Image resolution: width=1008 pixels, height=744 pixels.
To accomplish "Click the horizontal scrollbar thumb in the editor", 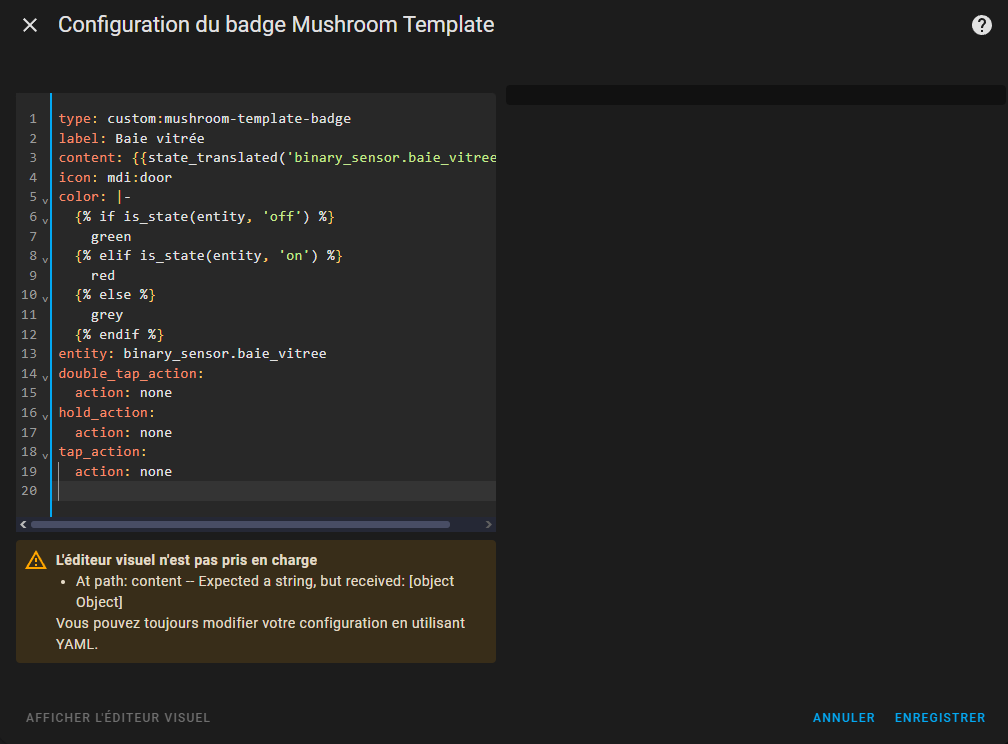I will (240, 525).
